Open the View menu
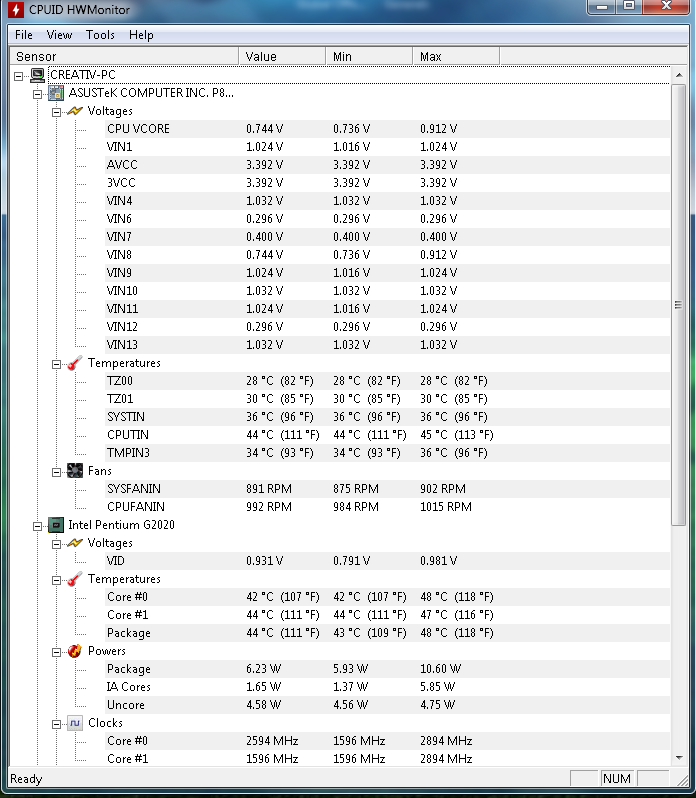This screenshot has height=798, width=696. coord(59,35)
